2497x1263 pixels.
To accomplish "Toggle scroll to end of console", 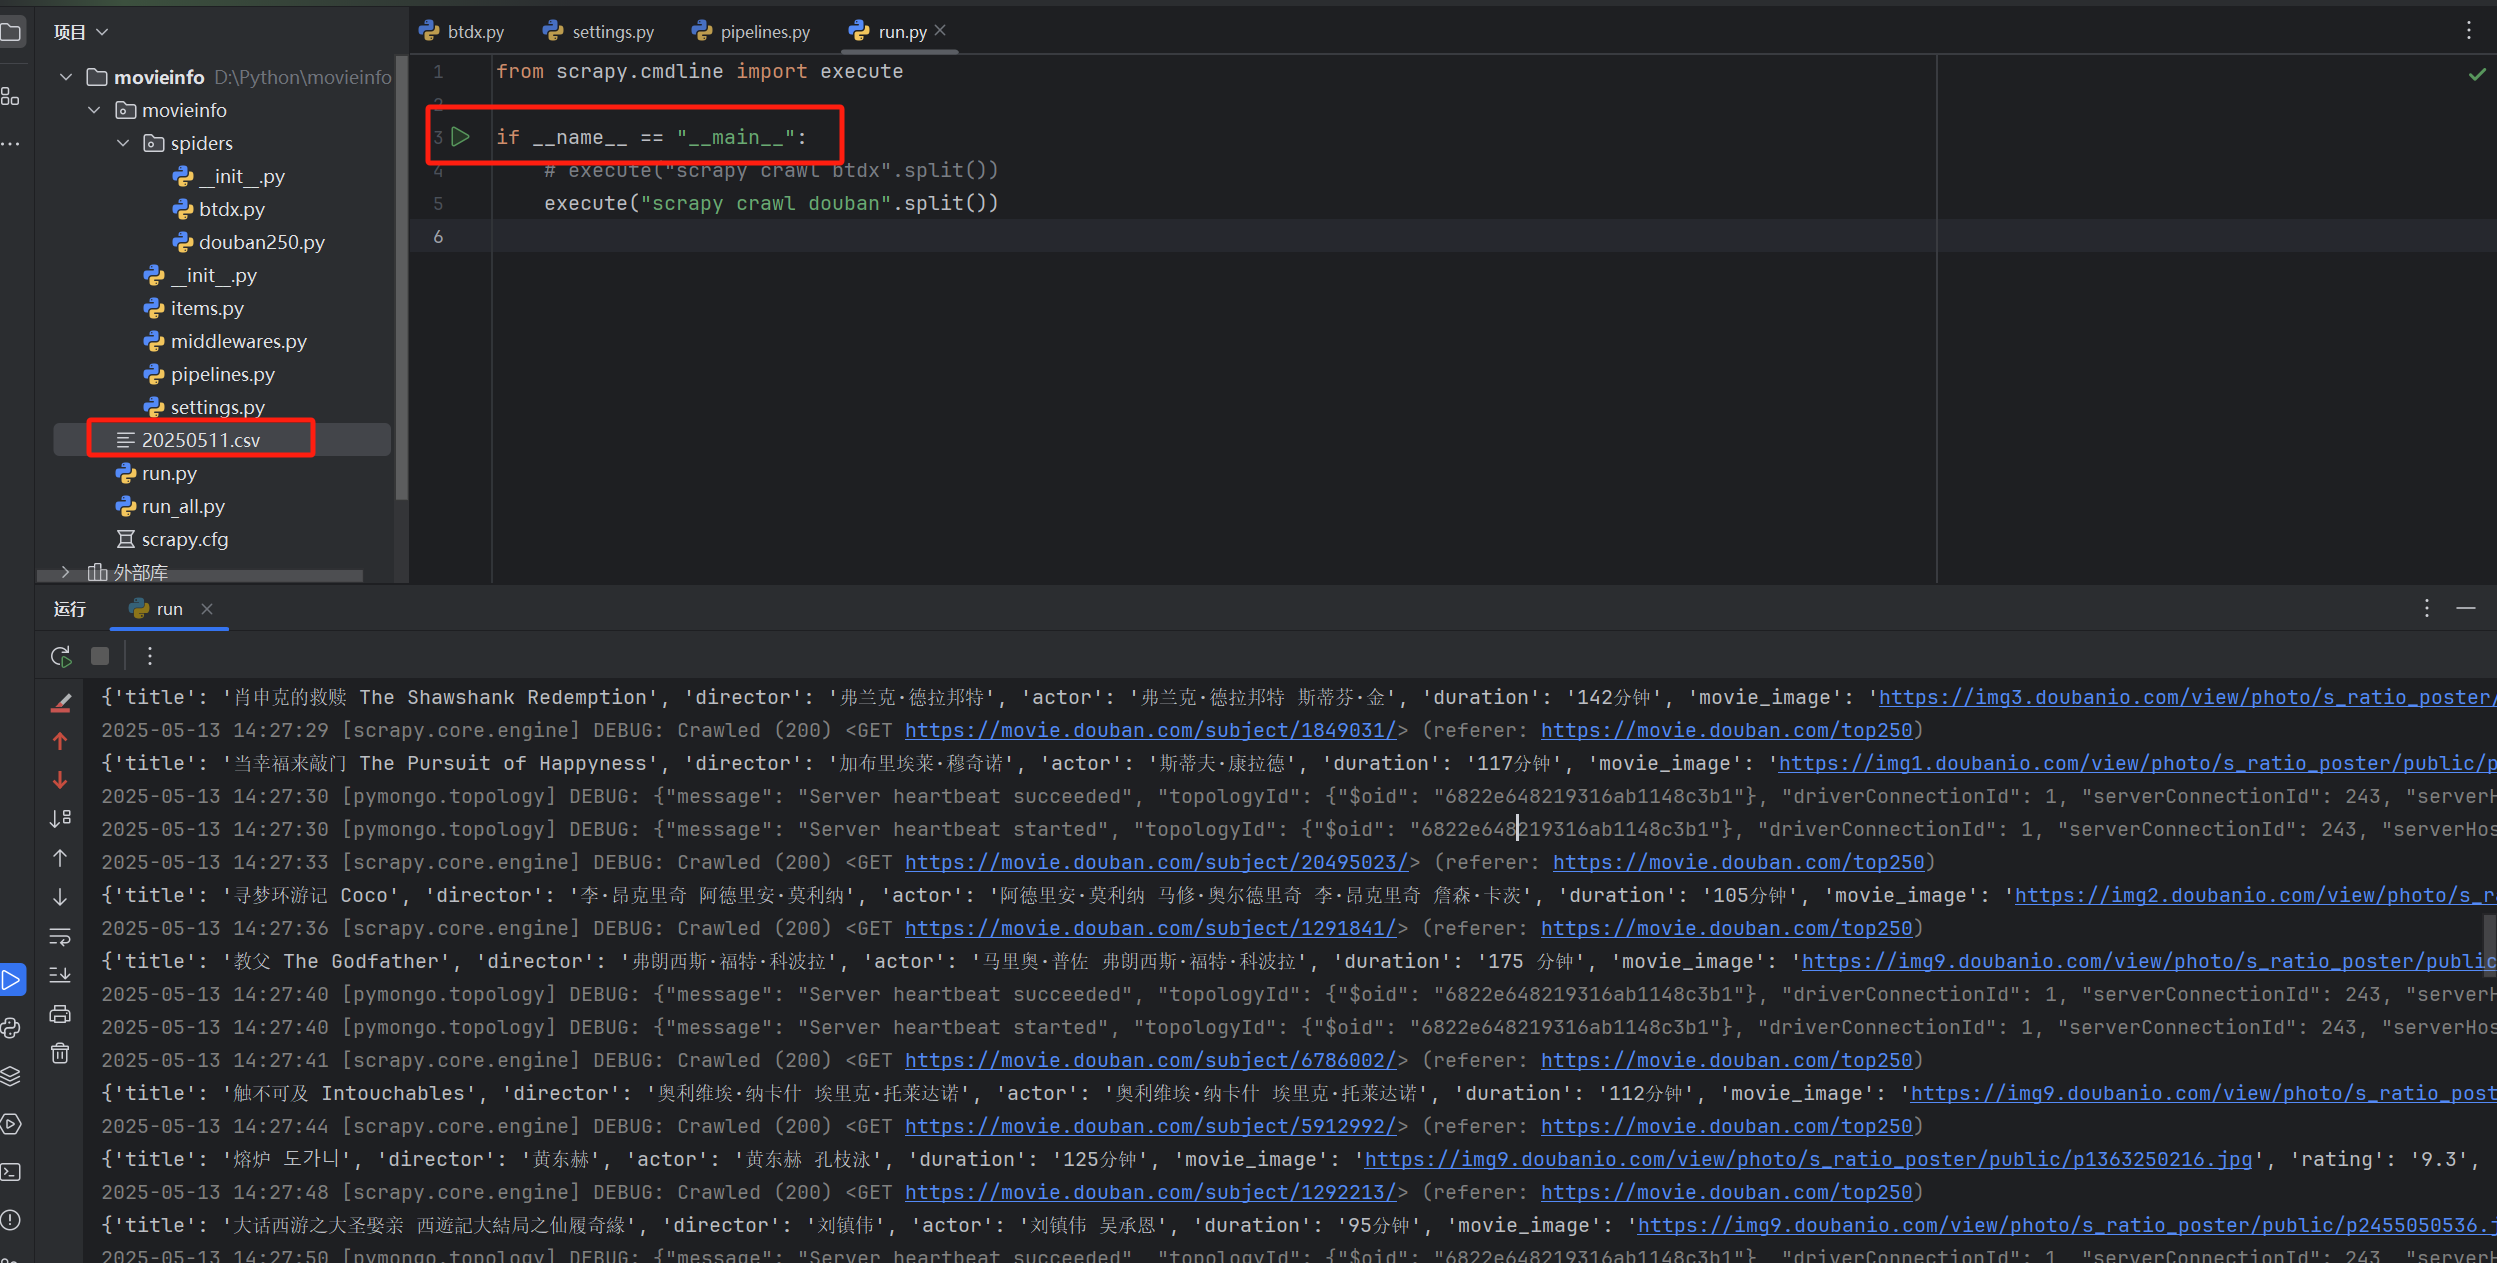I will coord(60,975).
